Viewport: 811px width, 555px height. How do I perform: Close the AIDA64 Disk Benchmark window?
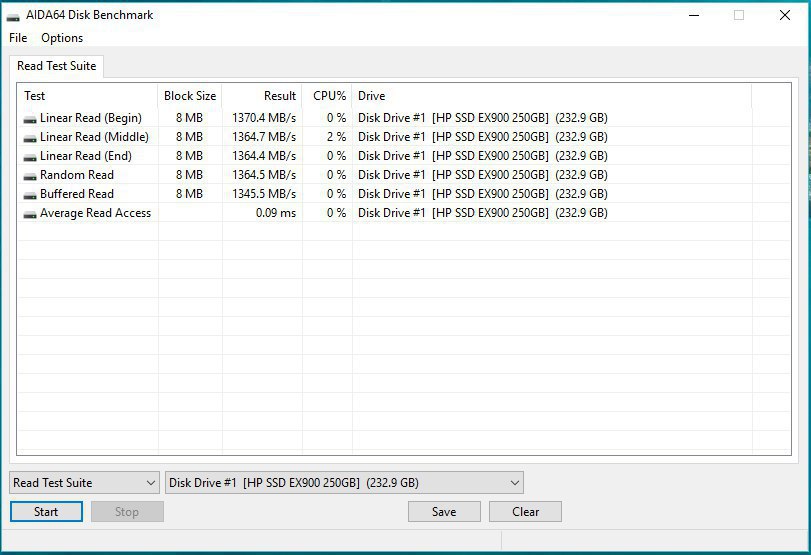(785, 15)
